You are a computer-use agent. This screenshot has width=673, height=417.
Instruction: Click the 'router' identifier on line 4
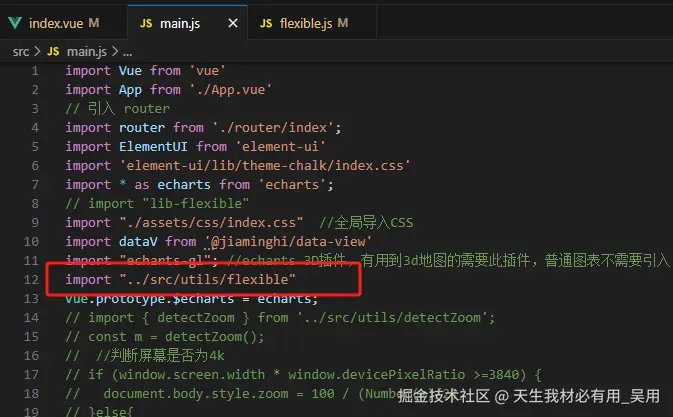coord(142,127)
